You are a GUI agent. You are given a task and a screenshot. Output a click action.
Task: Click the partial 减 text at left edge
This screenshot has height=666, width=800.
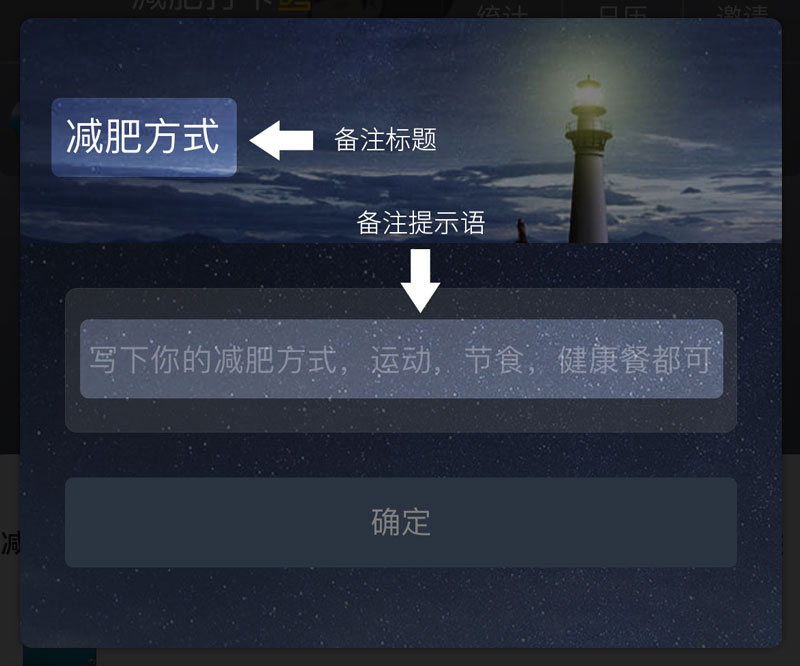tap(10, 542)
